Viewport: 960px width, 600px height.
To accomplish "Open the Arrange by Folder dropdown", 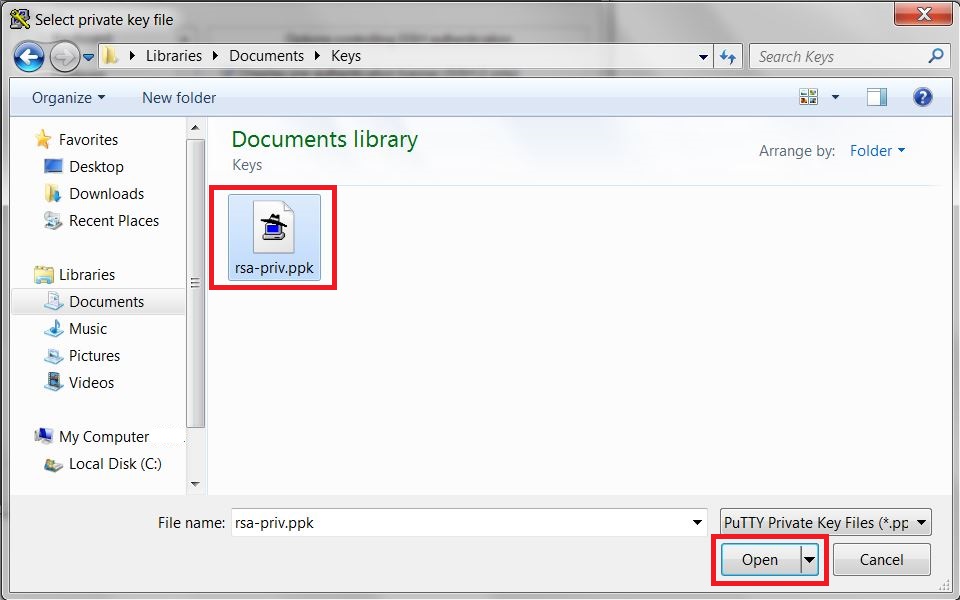I will 876,151.
